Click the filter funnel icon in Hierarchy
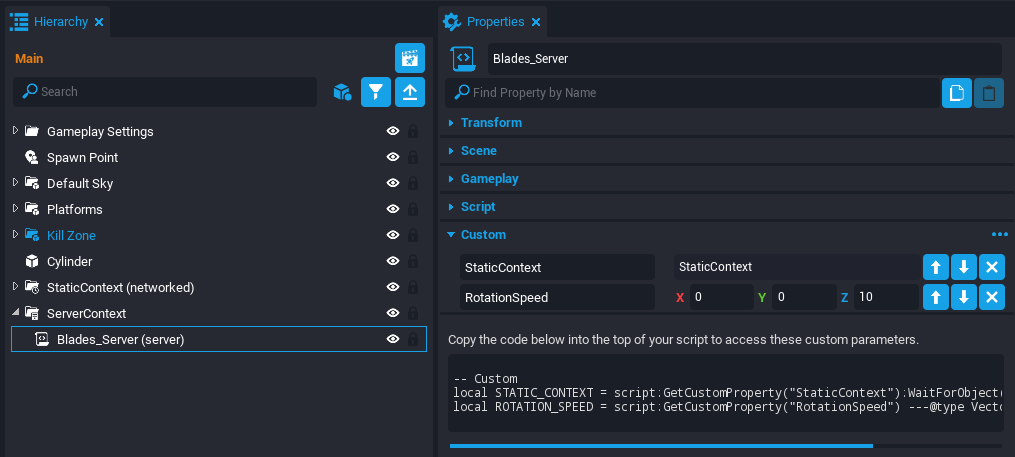Viewport: 1015px width, 457px height. (375, 92)
